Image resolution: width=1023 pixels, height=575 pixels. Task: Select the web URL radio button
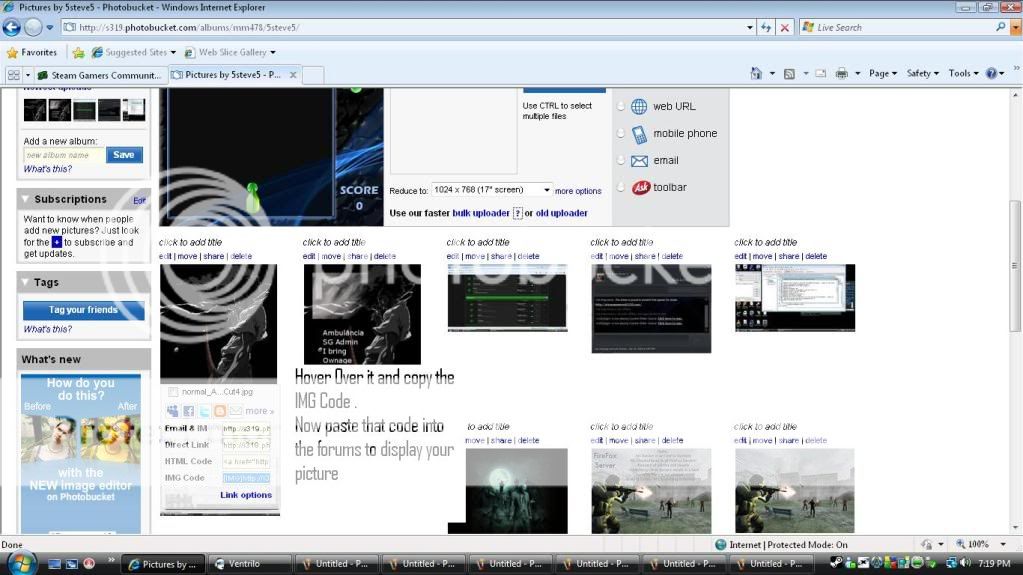pyautogui.click(x=620, y=106)
